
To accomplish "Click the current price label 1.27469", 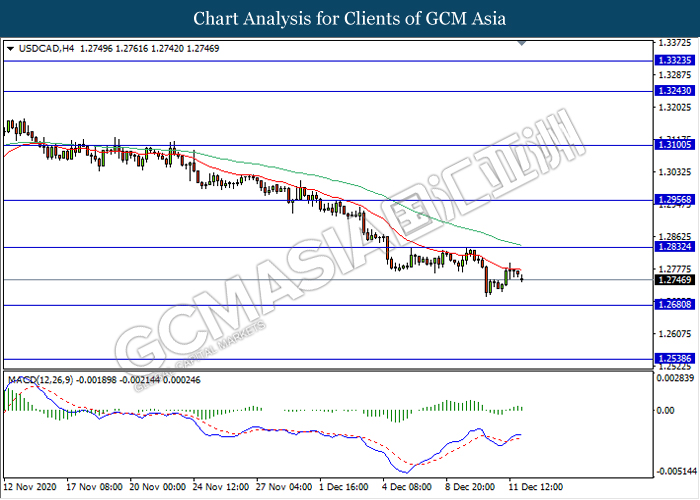I will tap(675, 280).
